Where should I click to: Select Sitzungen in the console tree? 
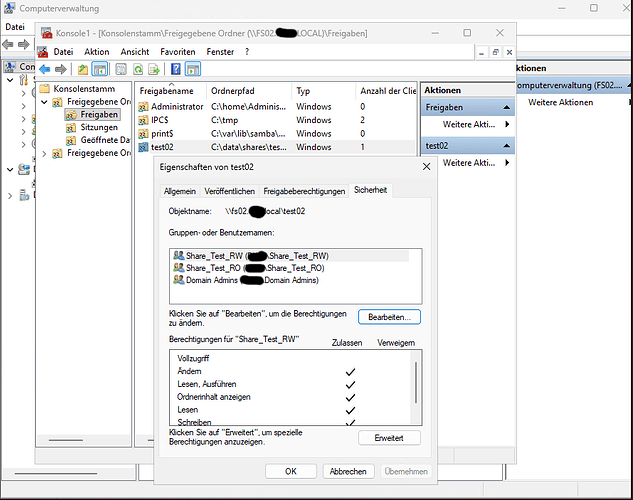[x=99, y=127]
